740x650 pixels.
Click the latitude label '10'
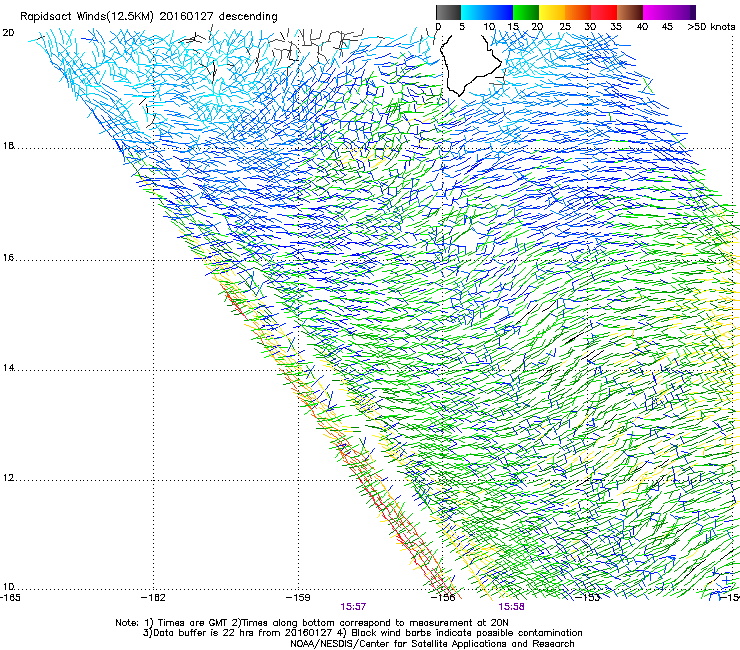coord(8,587)
